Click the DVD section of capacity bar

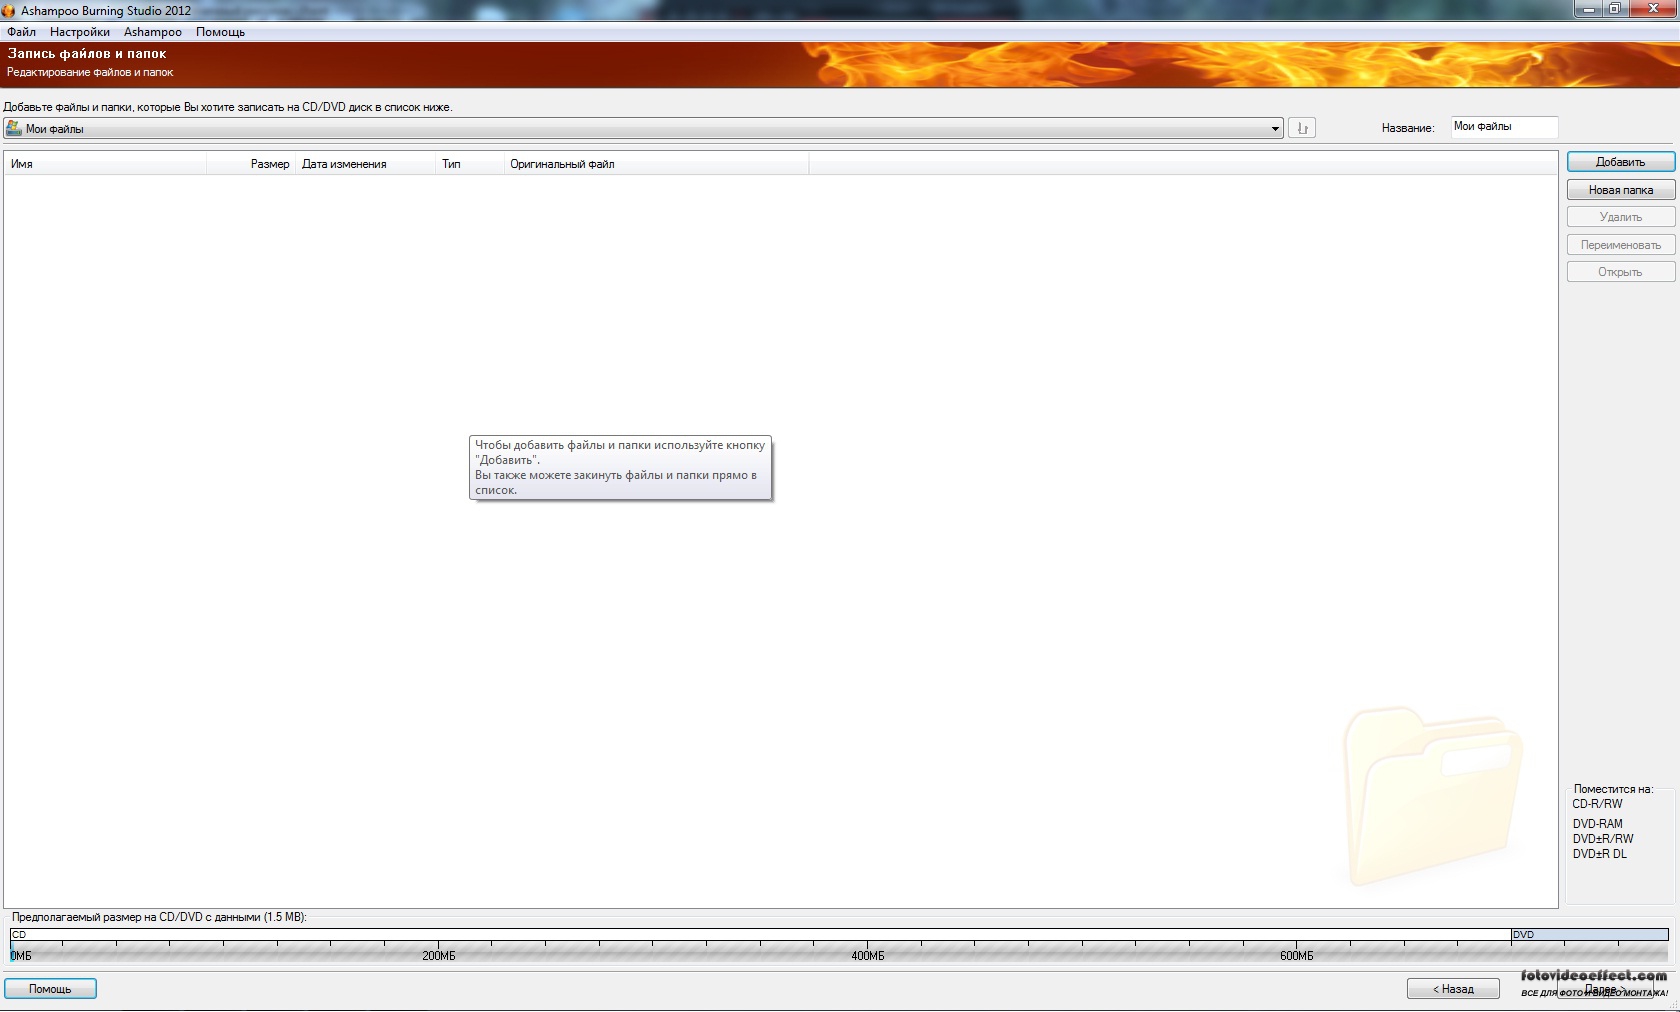(x=1589, y=935)
